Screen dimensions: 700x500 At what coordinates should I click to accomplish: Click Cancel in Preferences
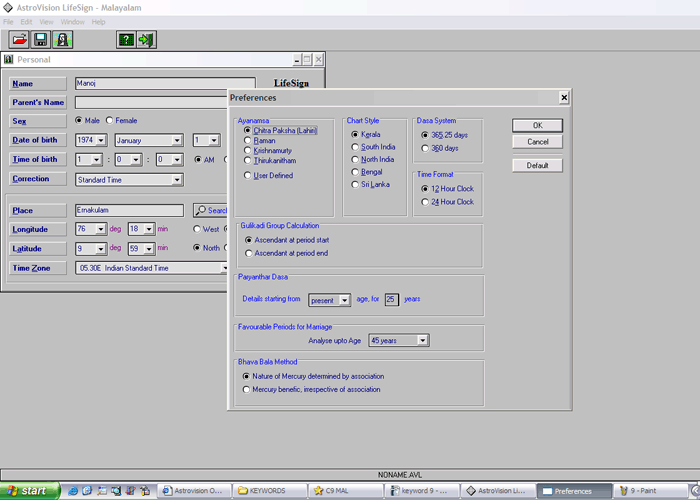(538, 142)
